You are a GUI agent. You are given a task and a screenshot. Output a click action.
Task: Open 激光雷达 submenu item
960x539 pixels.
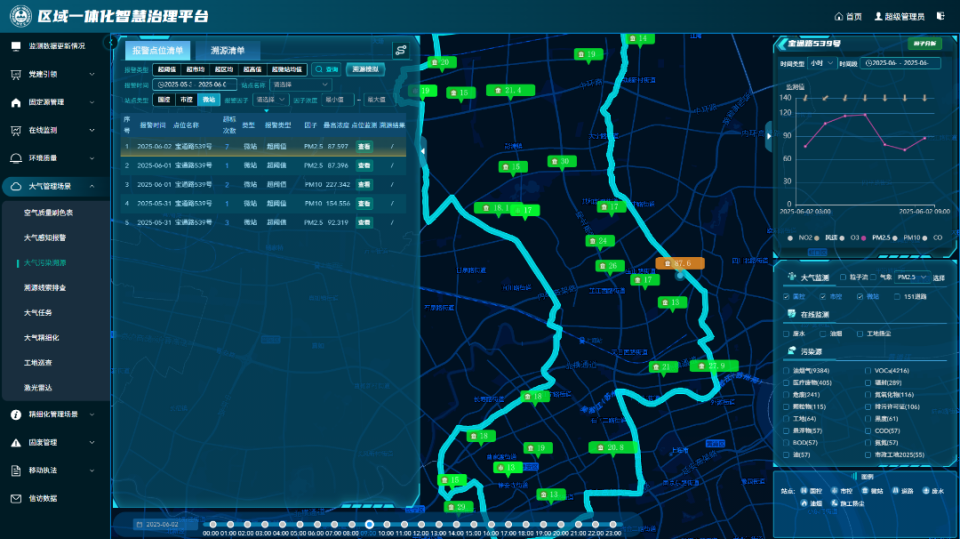click(38, 388)
